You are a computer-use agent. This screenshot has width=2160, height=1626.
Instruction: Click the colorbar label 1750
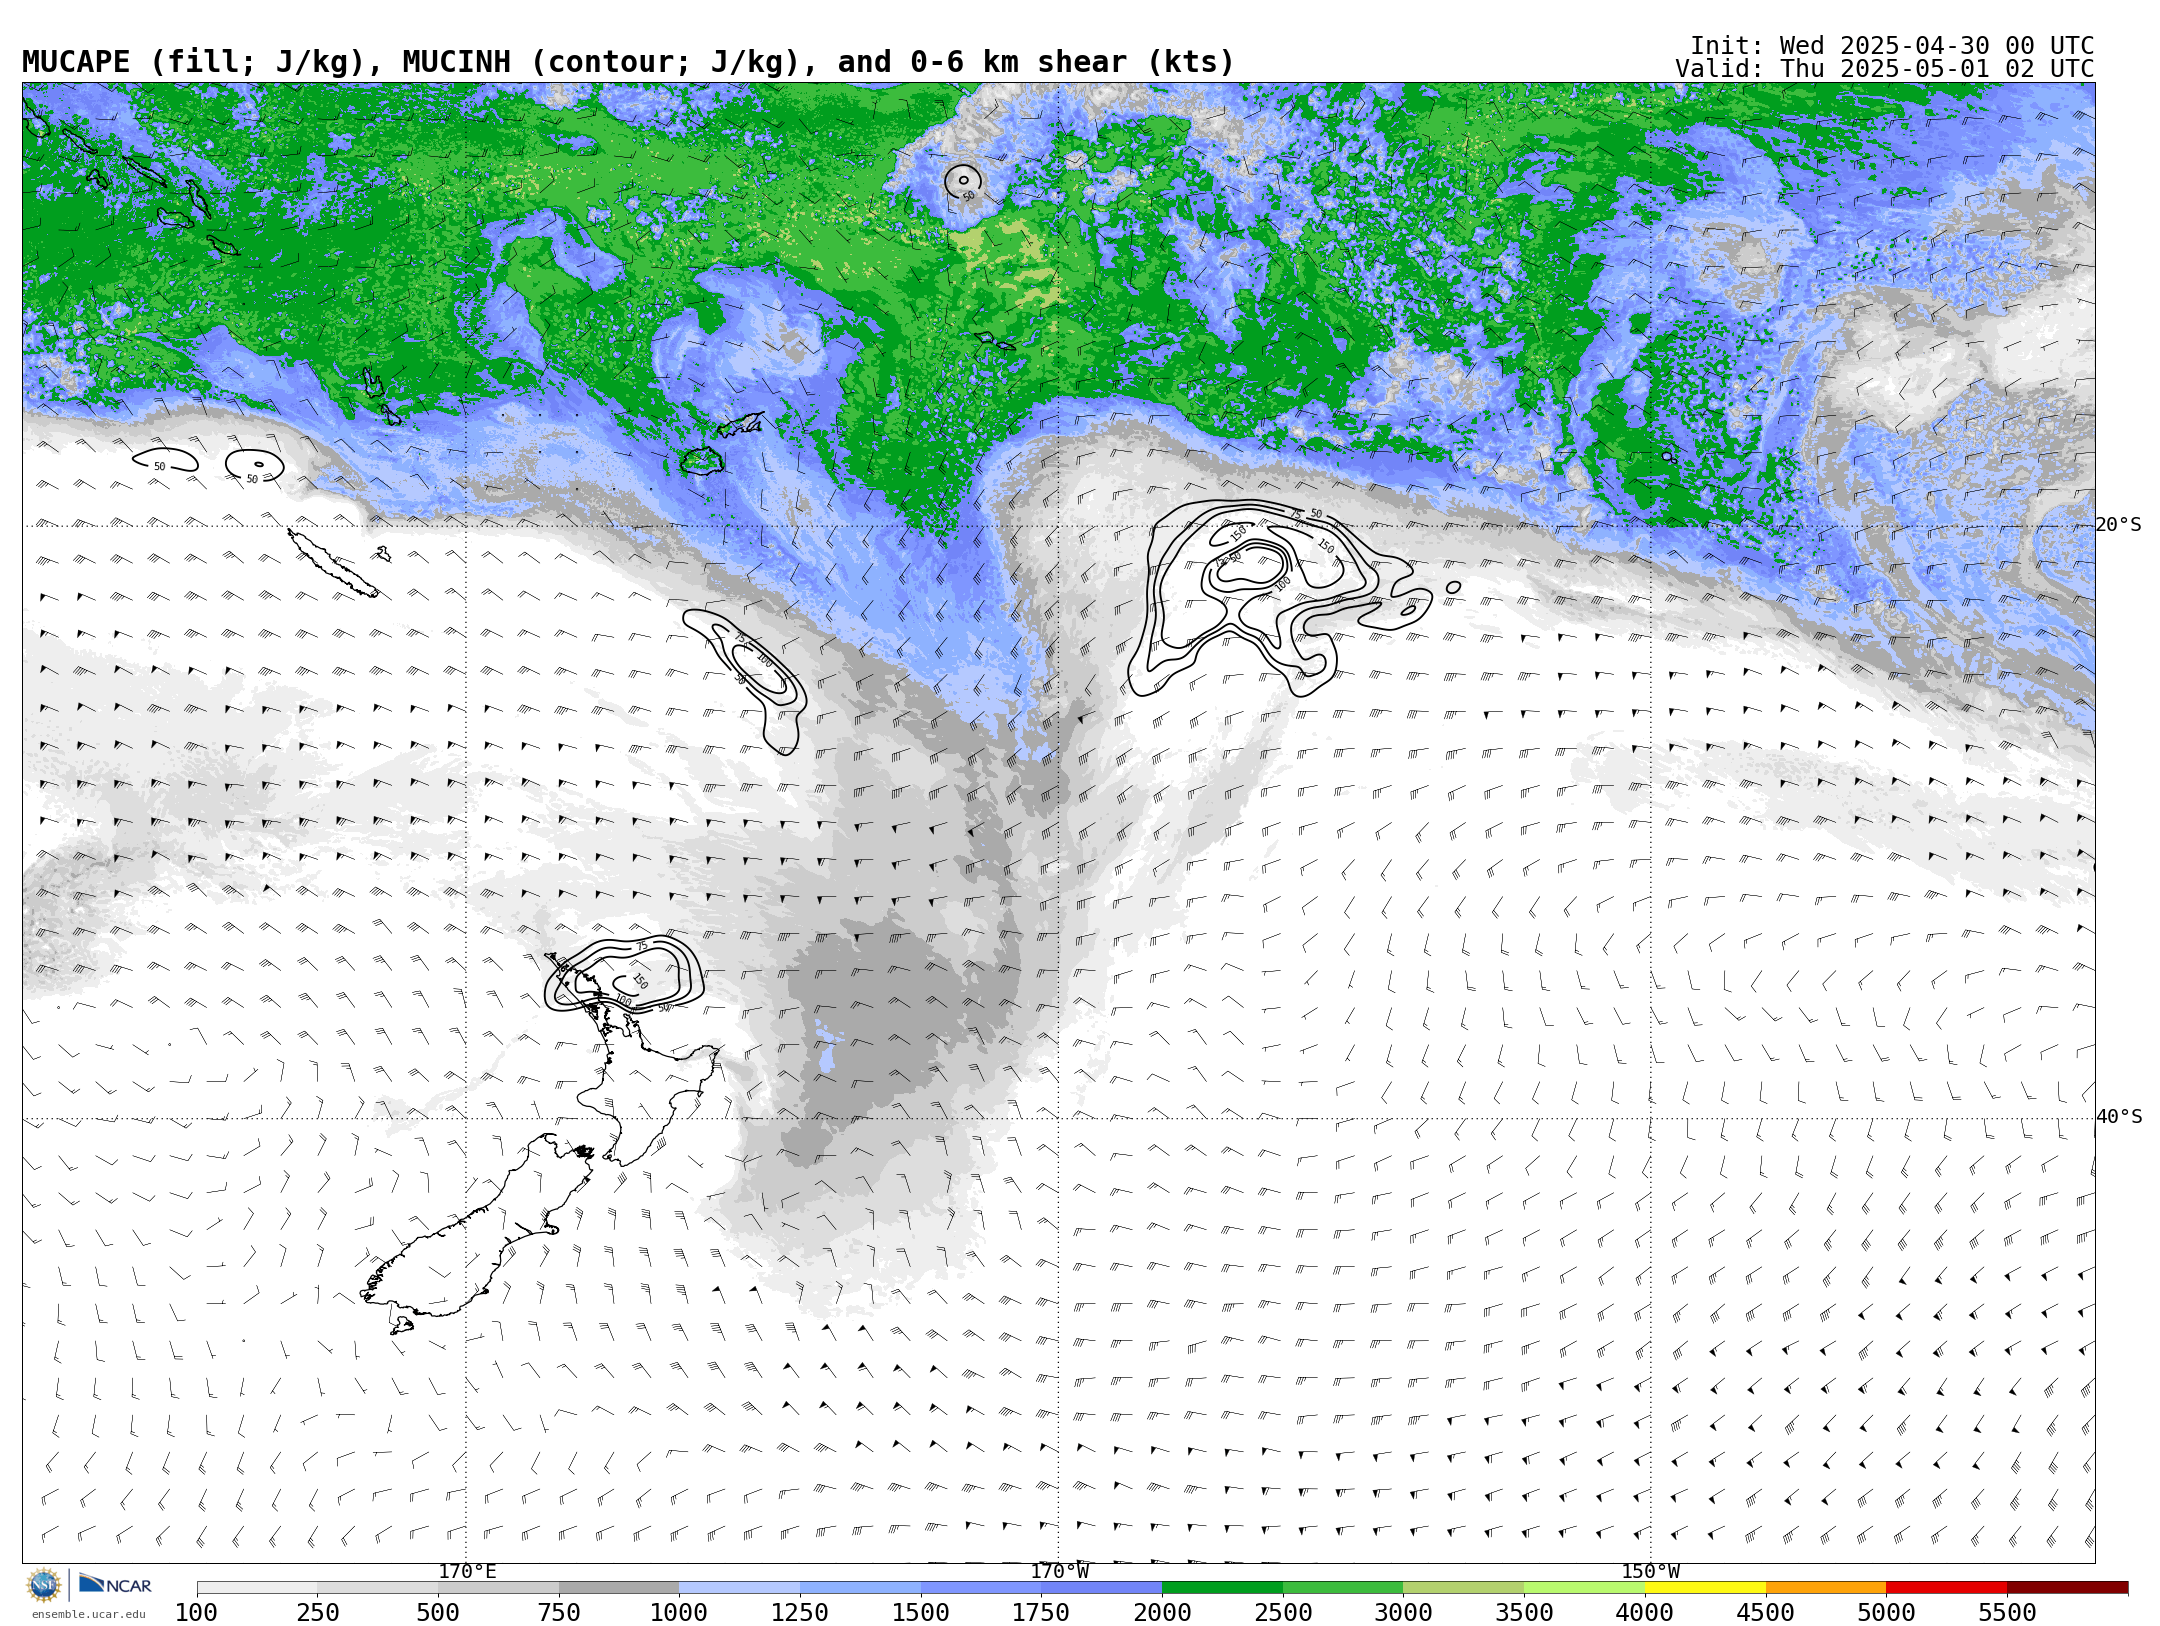tap(1041, 1613)
